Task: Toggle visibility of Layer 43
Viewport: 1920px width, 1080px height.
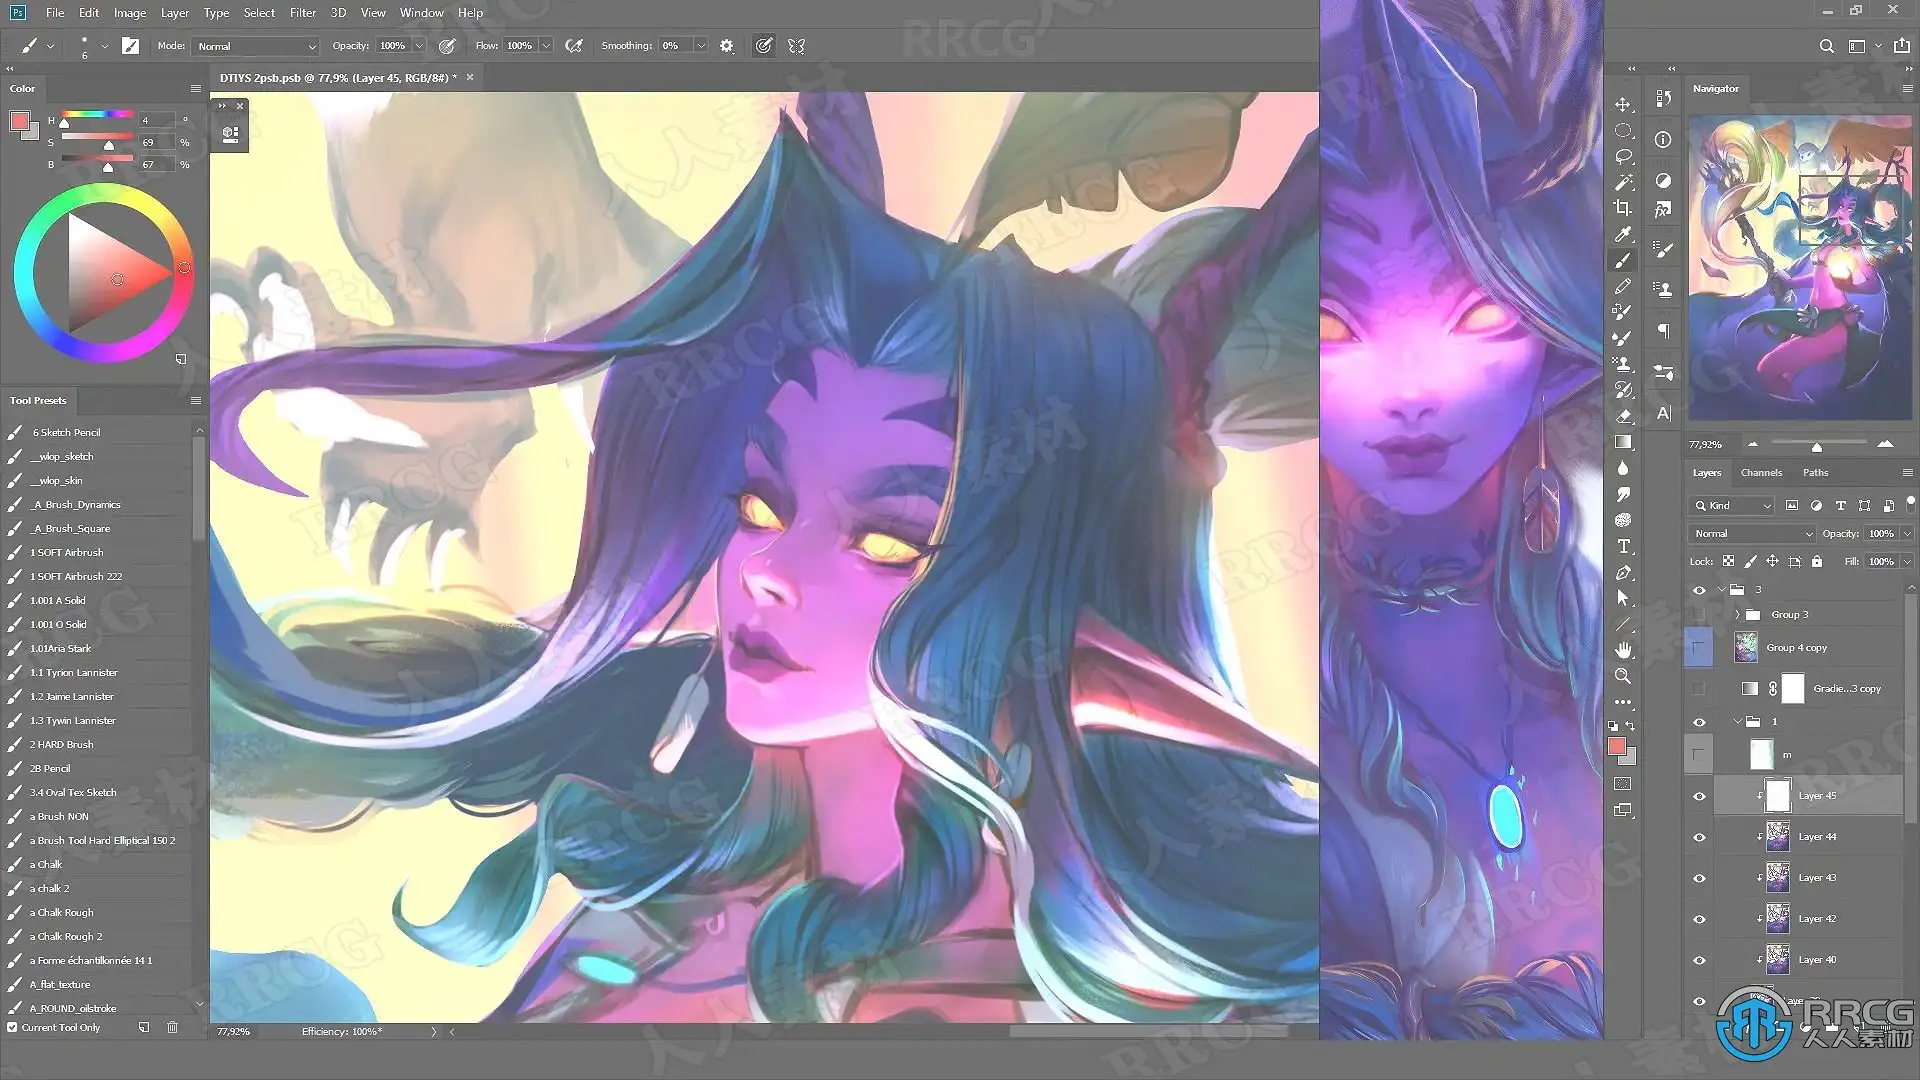Action: pyautogui.click(x=1699, y=878)
